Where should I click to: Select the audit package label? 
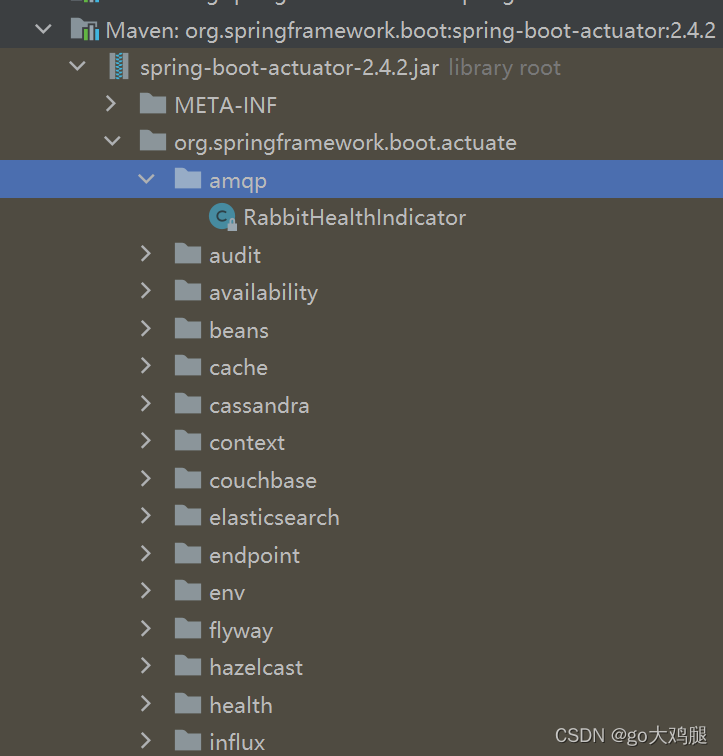click(235, 255)
